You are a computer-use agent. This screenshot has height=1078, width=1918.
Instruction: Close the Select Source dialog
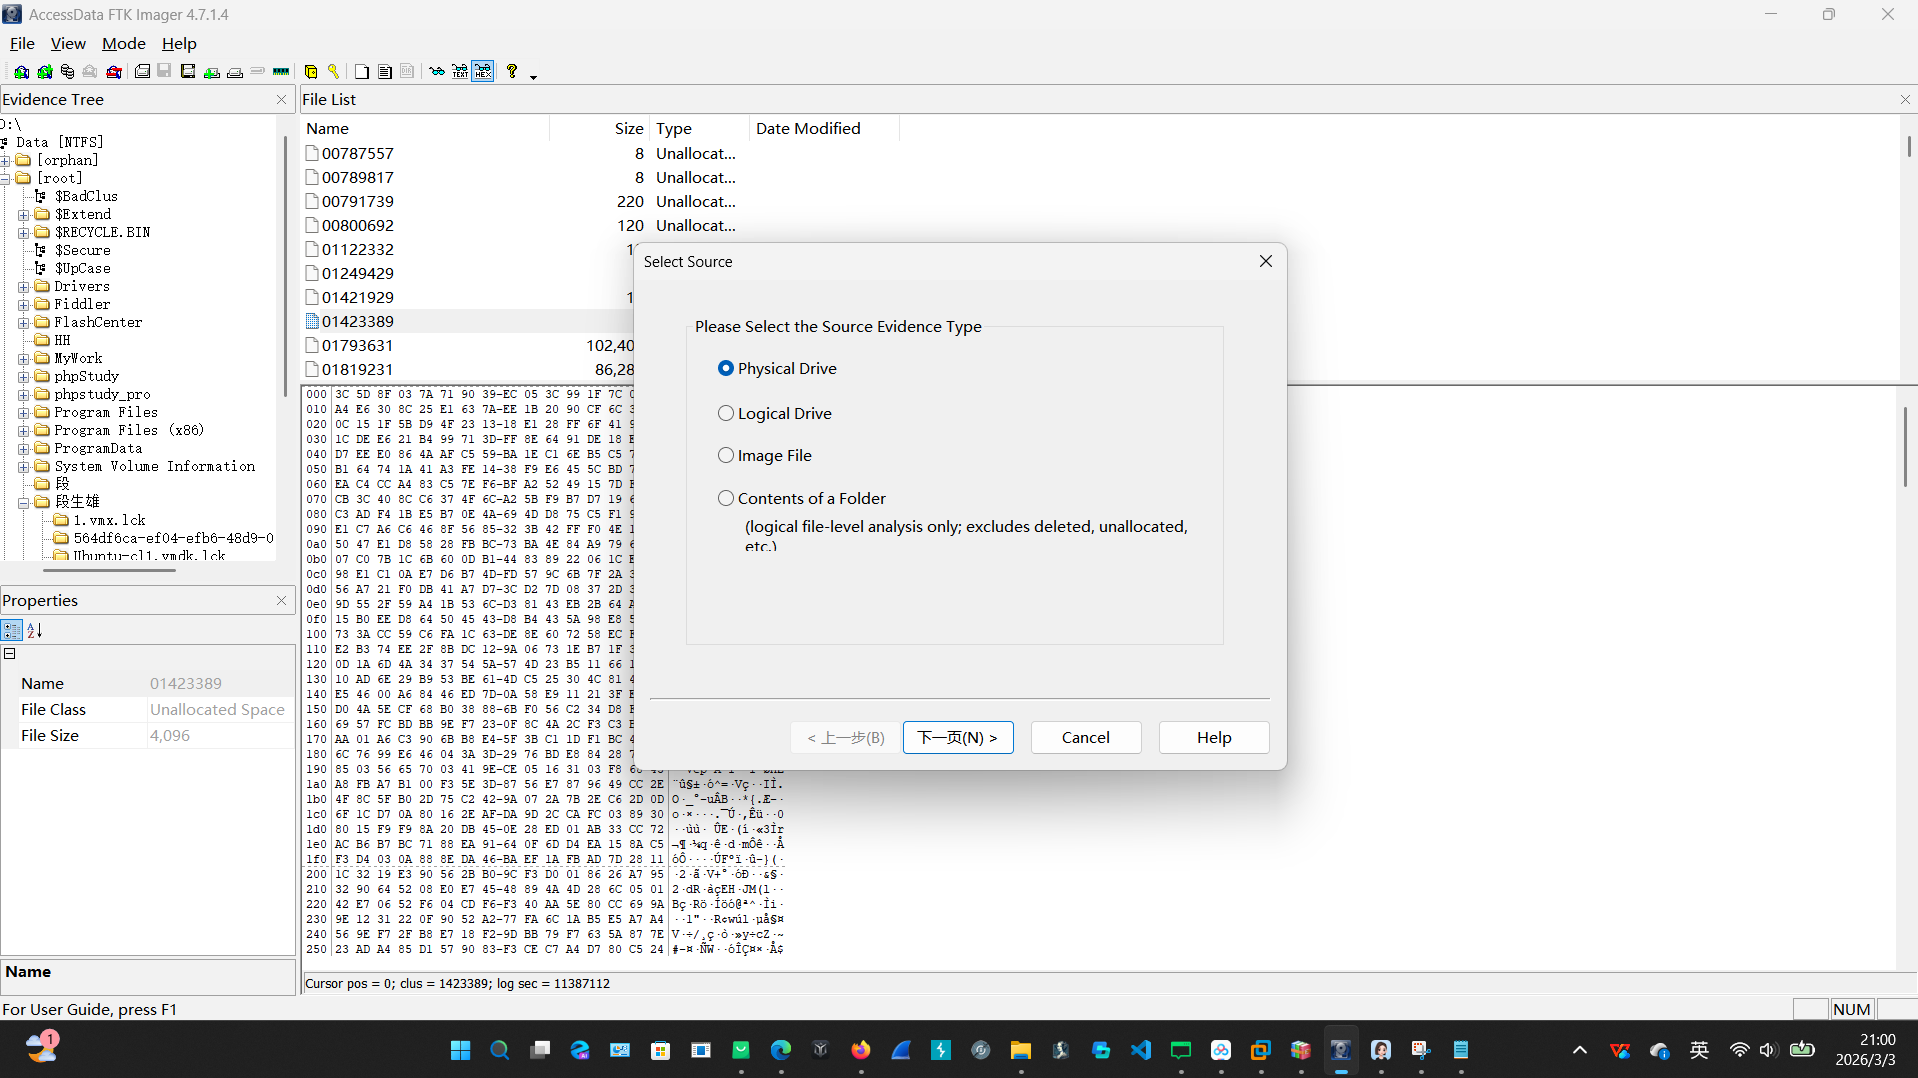1266,262
